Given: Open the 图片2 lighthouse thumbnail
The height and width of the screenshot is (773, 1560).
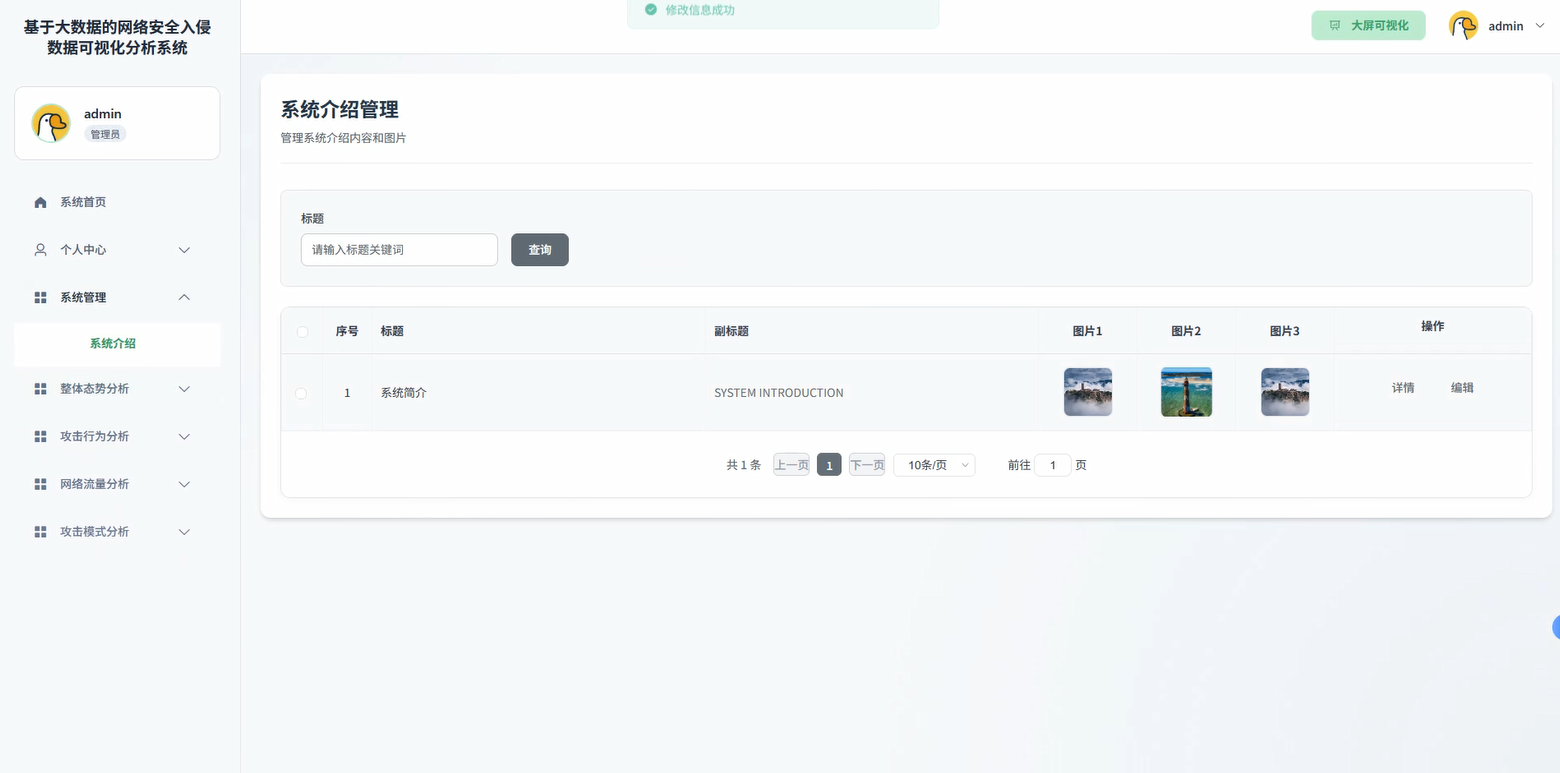Looking at the screenshot, I should pyautogui.click(x=1186, y=392).
